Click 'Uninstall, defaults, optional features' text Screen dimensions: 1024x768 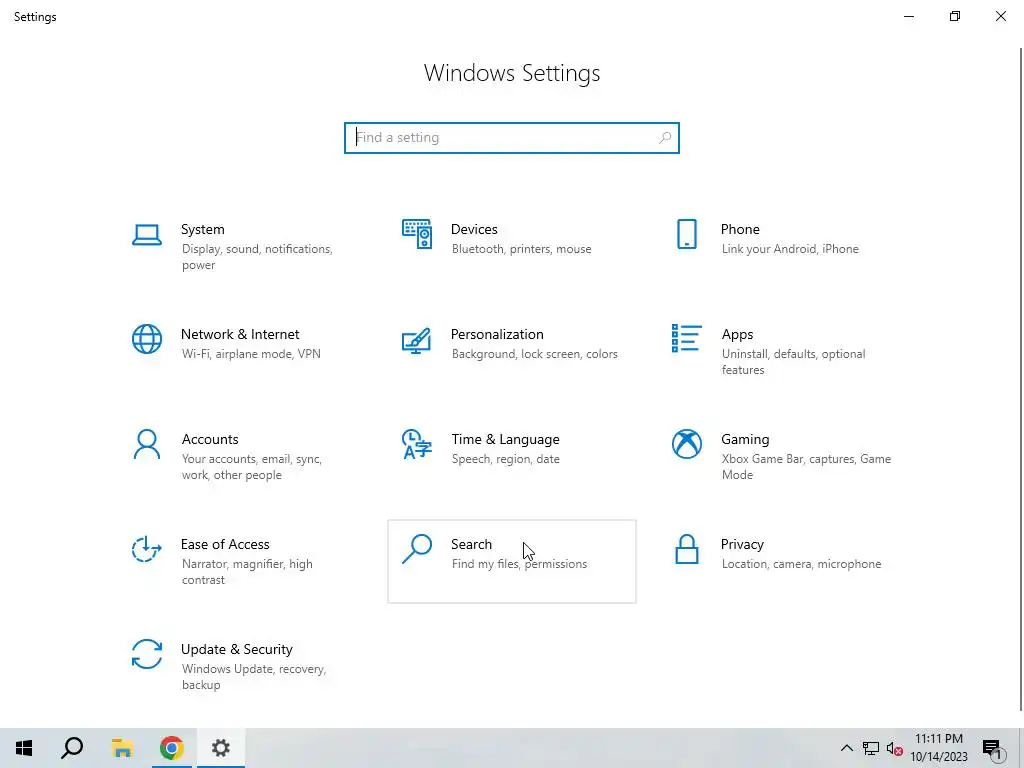coord(793,362)
